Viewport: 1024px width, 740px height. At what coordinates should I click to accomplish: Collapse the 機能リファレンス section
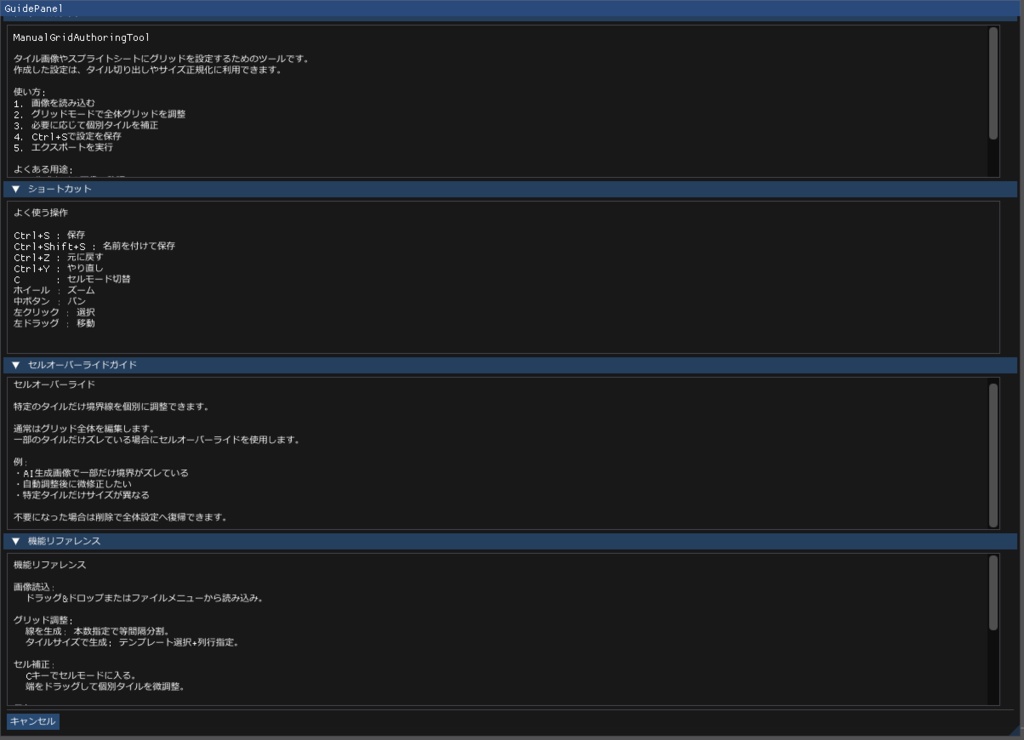click(511, 541)
